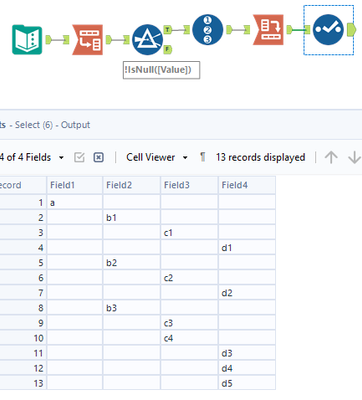The image size is (362, 400).
Task: Click the Text Input tool's output anchor
Action: click(49, 40)
